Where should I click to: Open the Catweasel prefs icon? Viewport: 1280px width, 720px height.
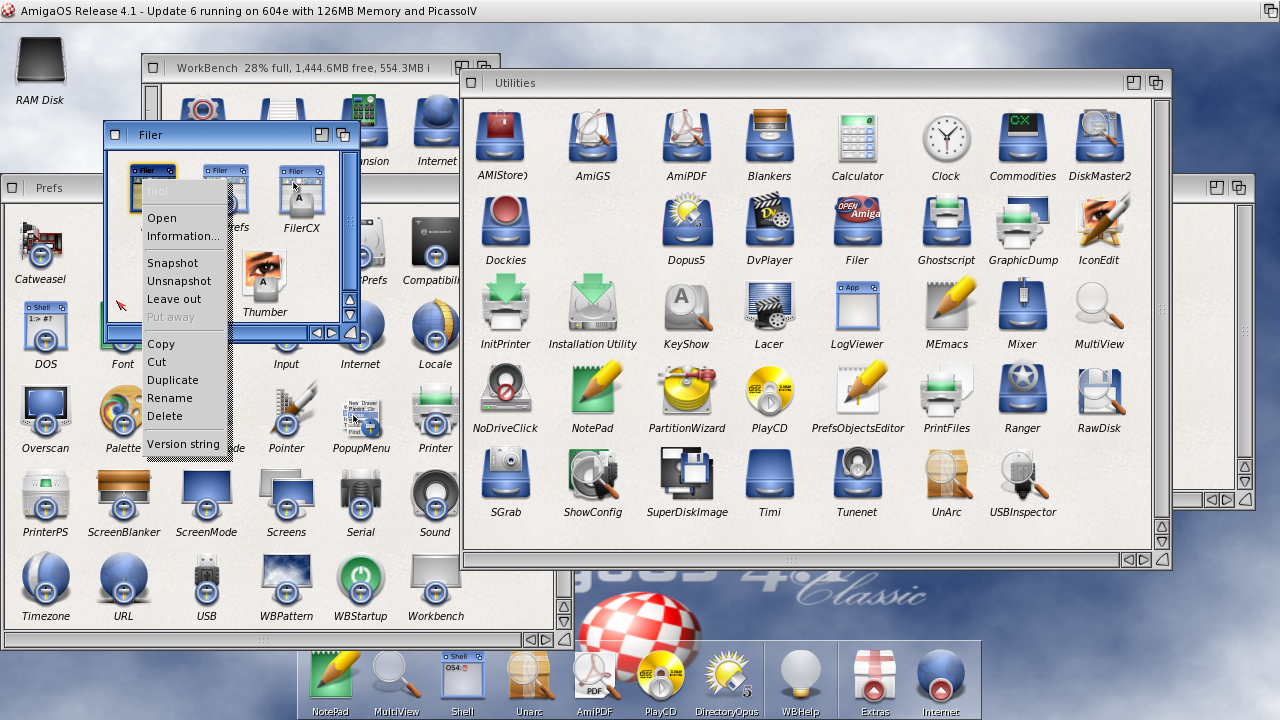point(41,245)
